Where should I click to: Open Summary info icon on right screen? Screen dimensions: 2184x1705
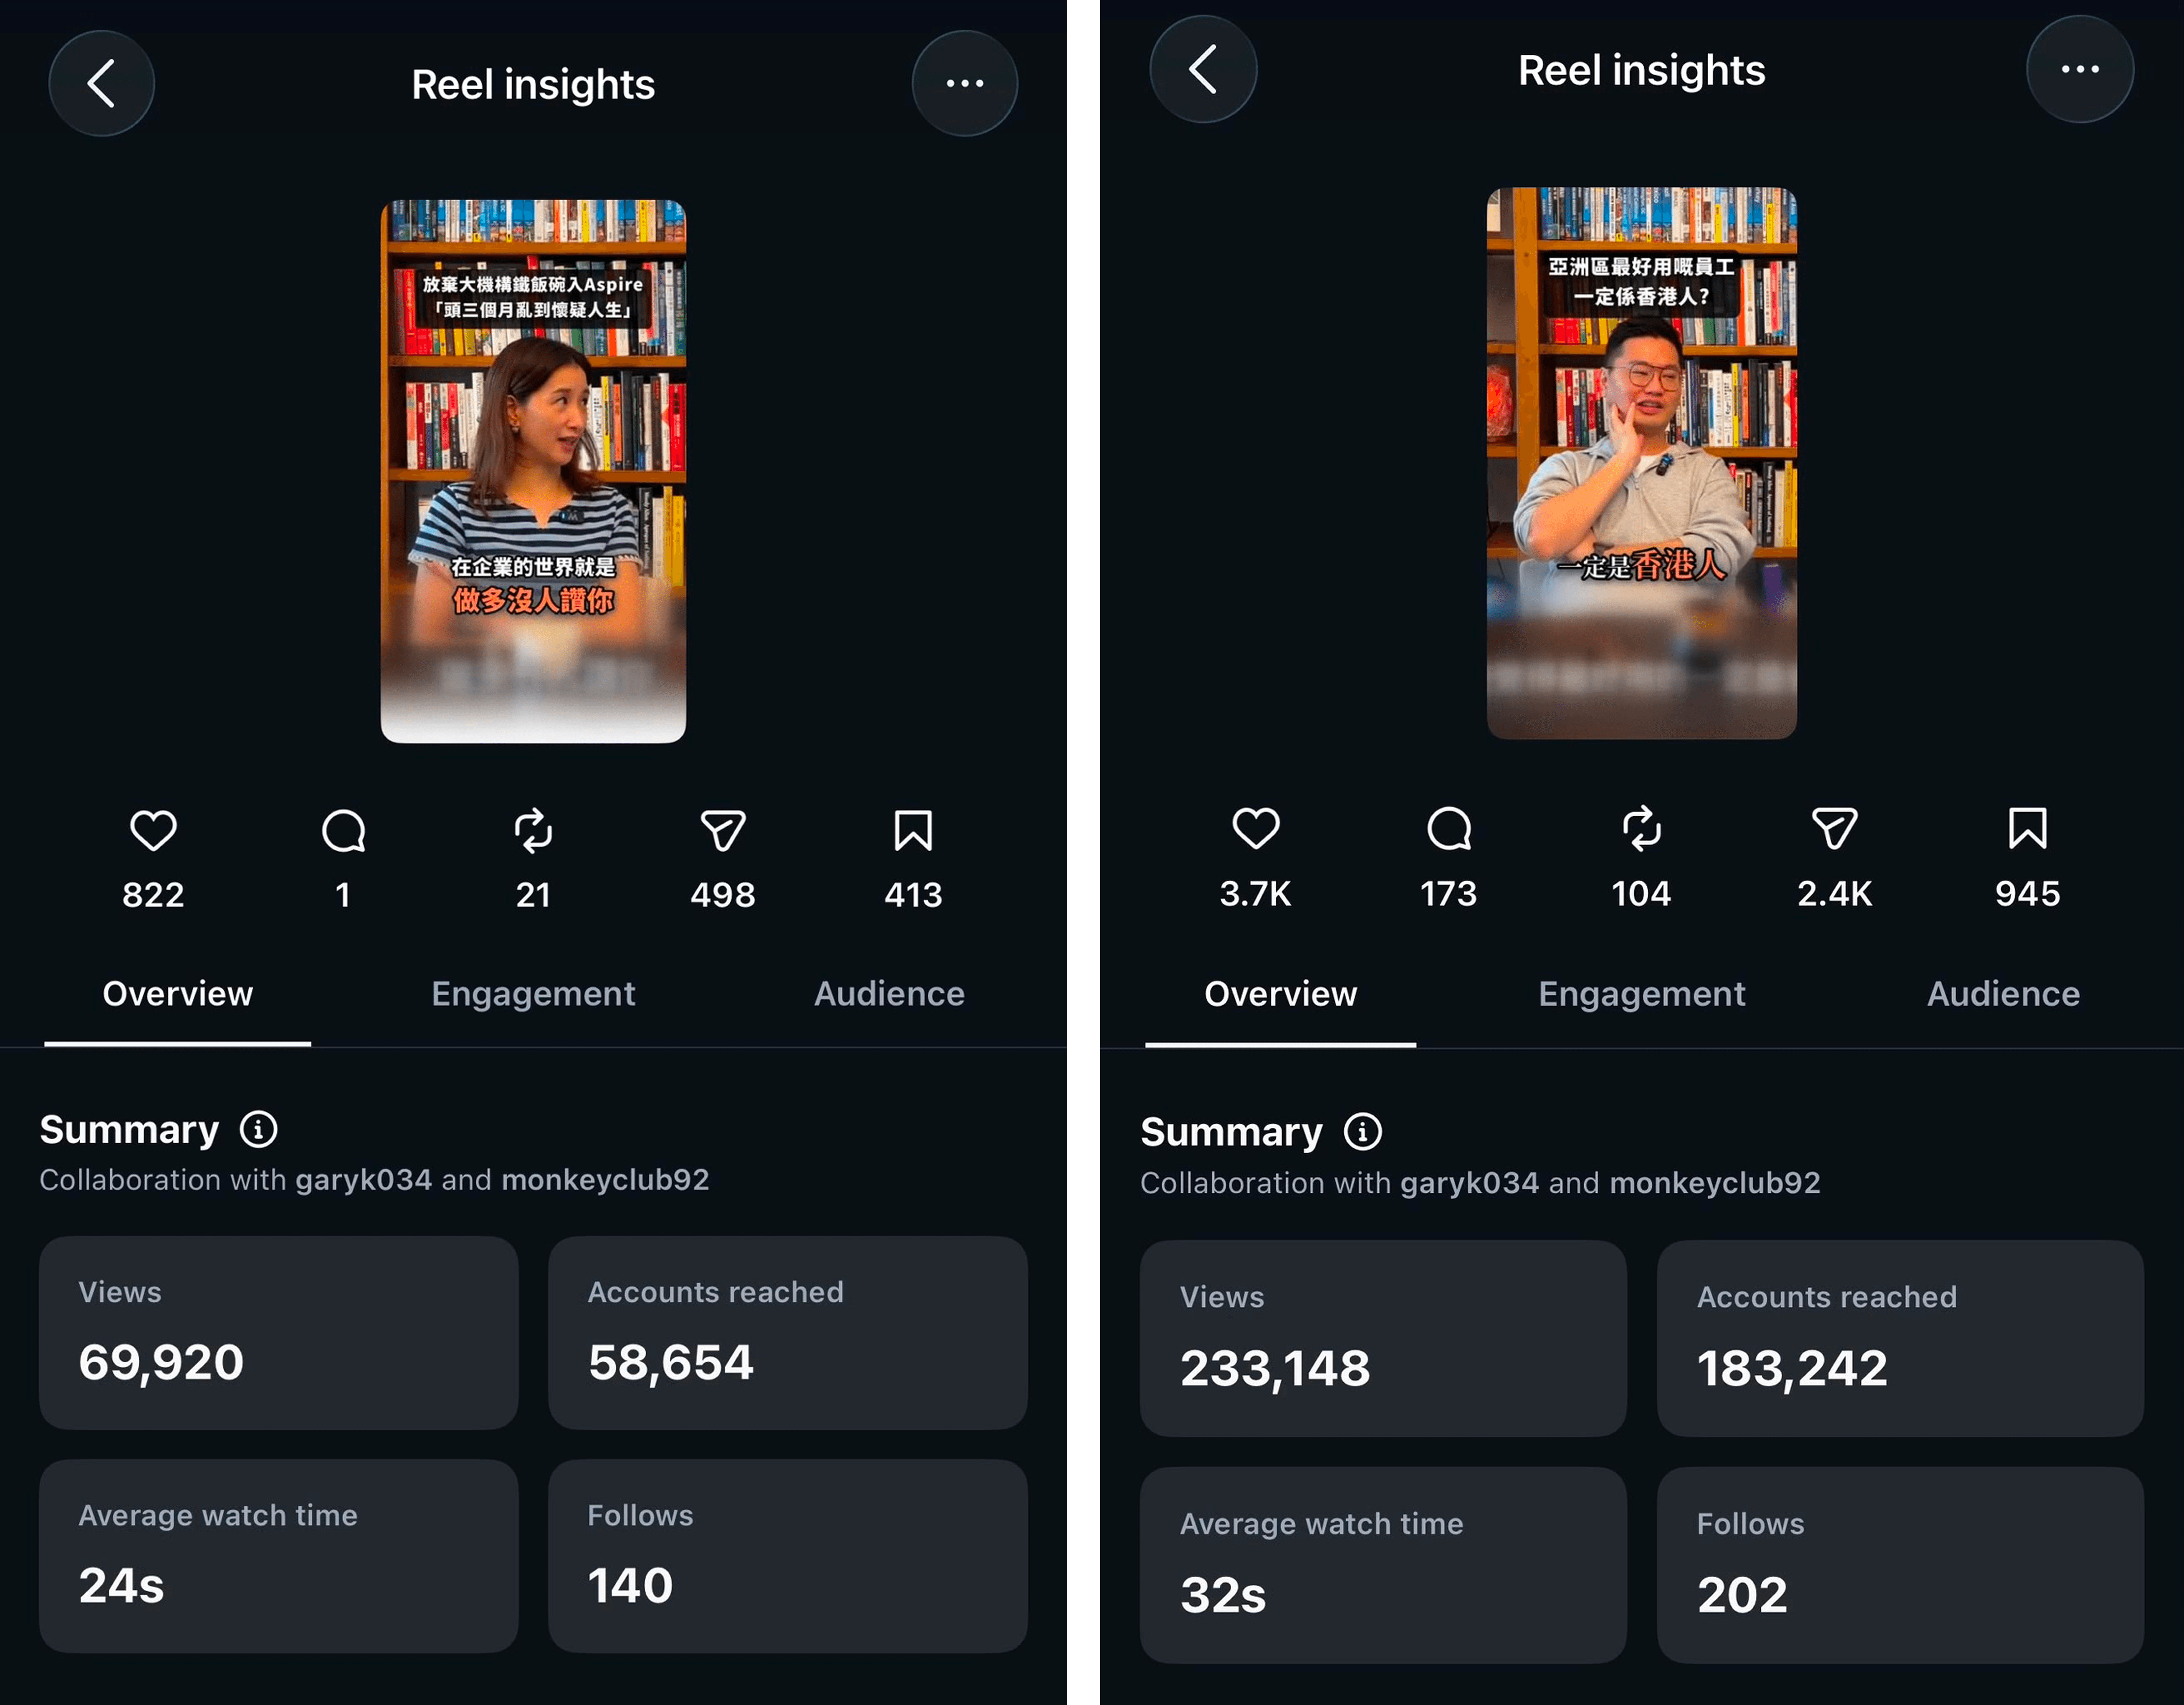point(1363,1132)
